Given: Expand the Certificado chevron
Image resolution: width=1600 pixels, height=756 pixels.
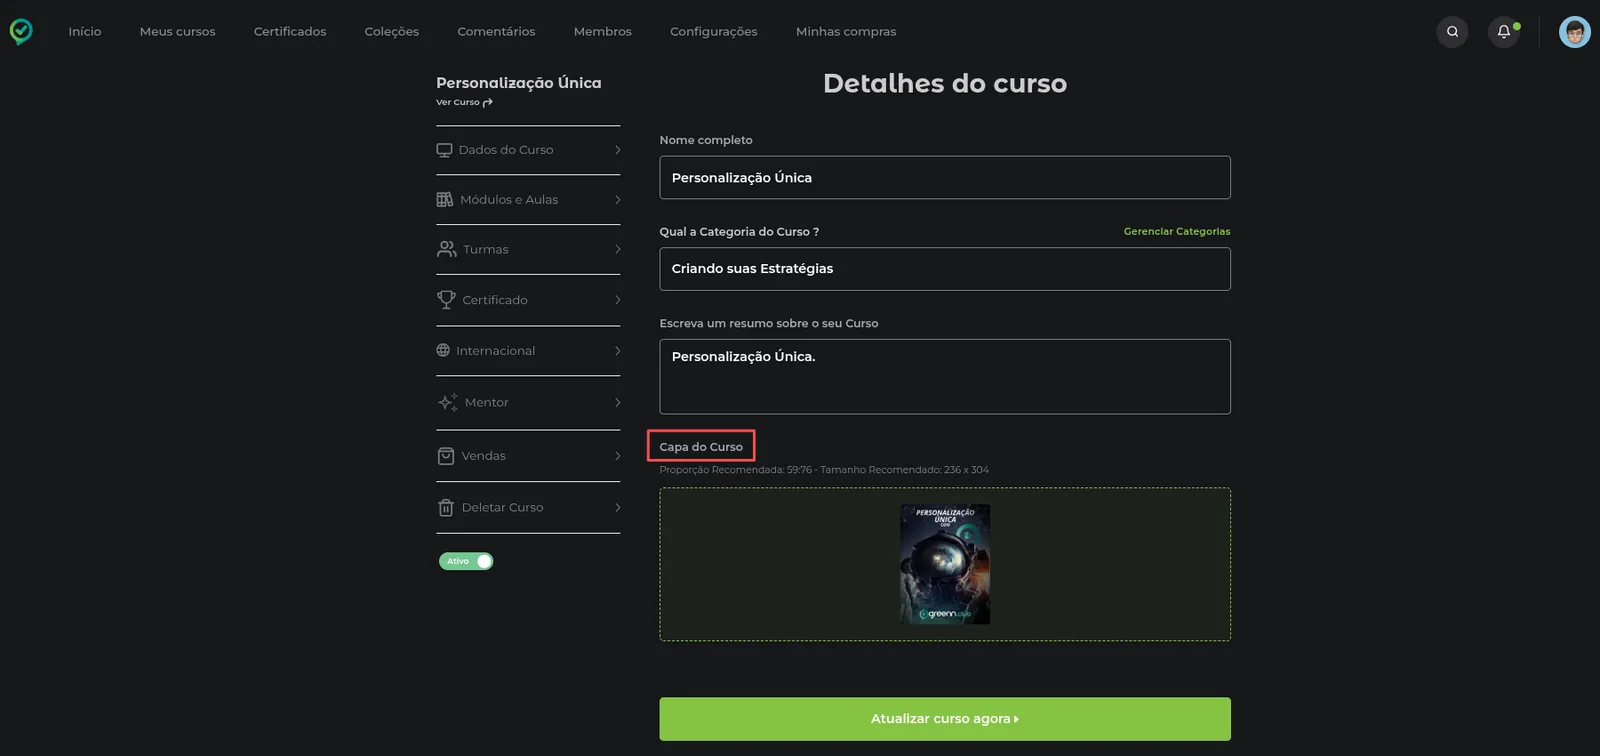Looking at the screenshot, I should click(x=618, y=300).
